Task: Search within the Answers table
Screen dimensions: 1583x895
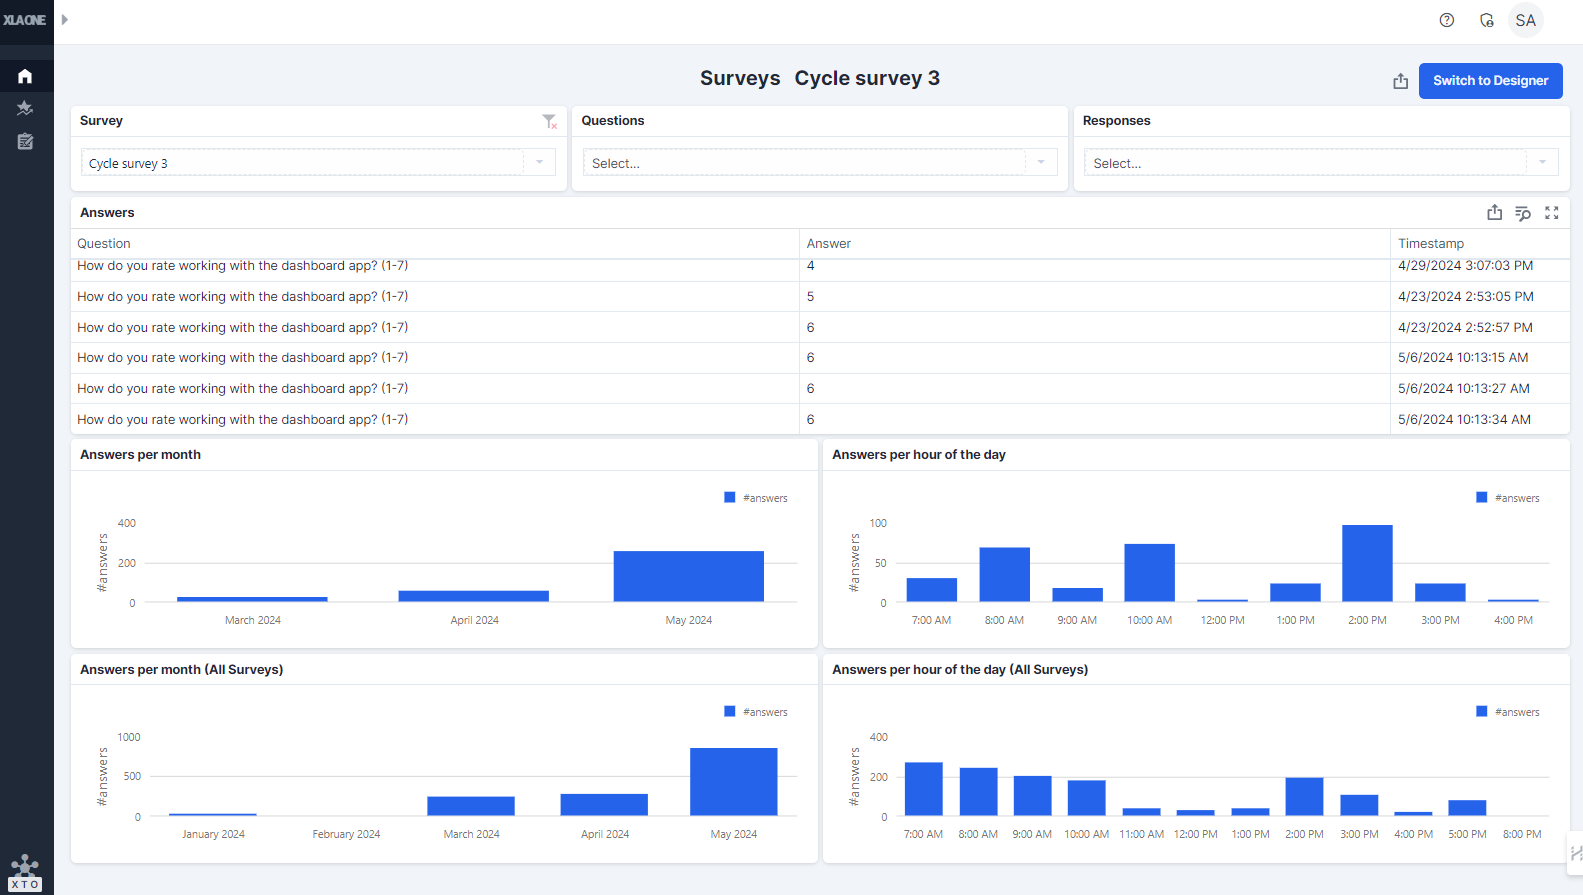Action: click(x=1522, y=213)
